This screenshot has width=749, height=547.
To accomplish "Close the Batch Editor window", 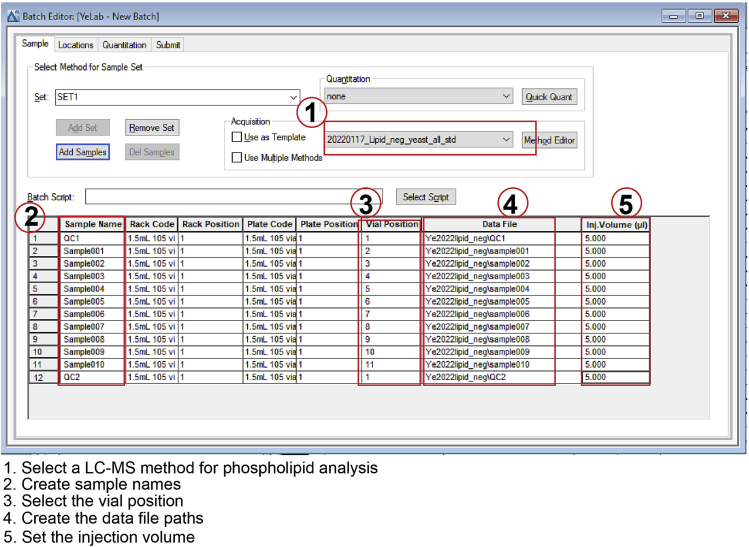I will coord(726,16).
